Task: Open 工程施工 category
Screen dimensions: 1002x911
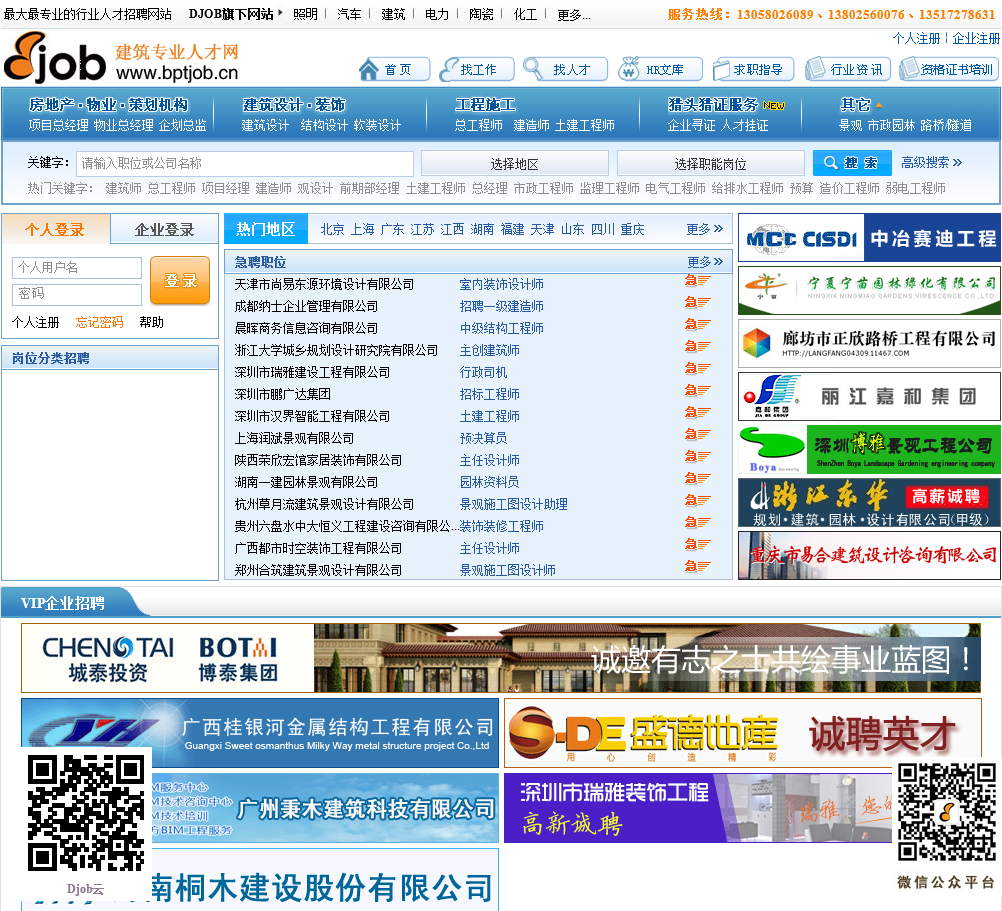Action: tap(486, 104)
